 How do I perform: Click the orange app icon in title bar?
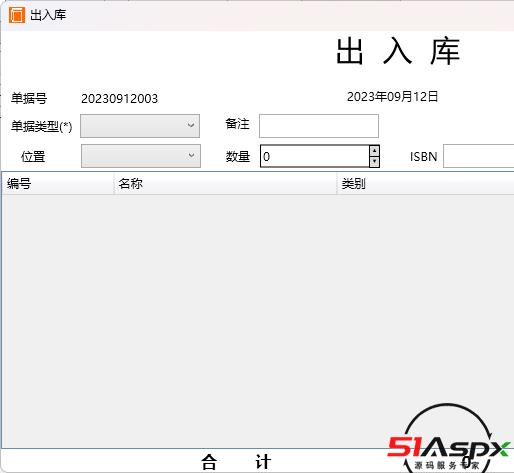(17, 15)
